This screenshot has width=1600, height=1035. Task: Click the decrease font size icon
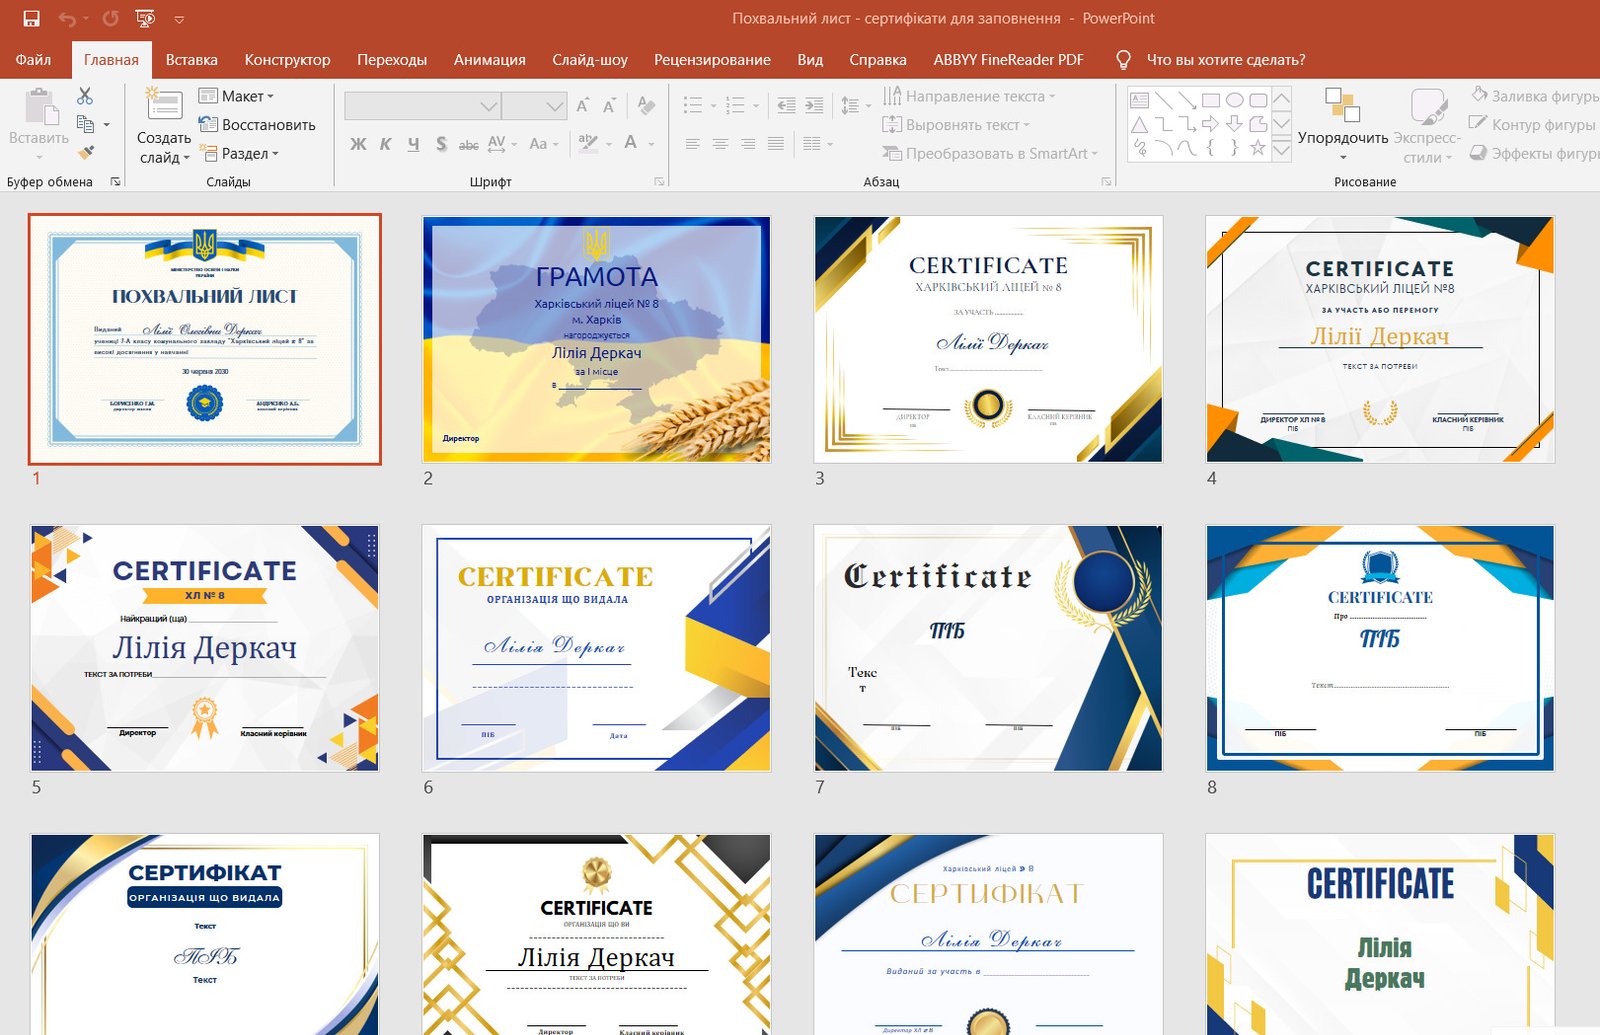point(609,106)
